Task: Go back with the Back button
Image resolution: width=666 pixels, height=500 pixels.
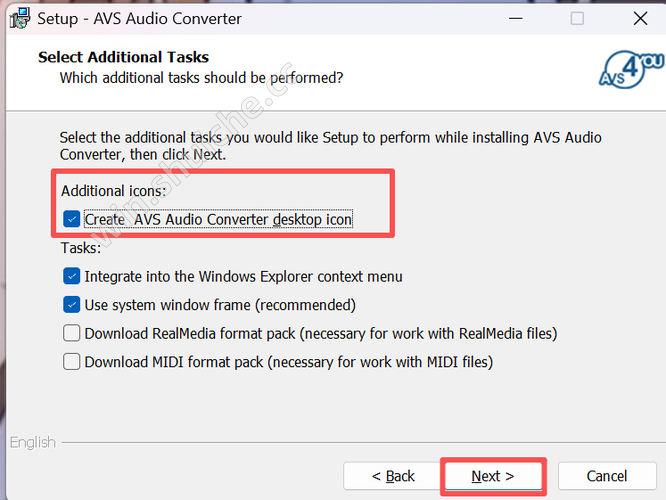Action: click(393, 476)
